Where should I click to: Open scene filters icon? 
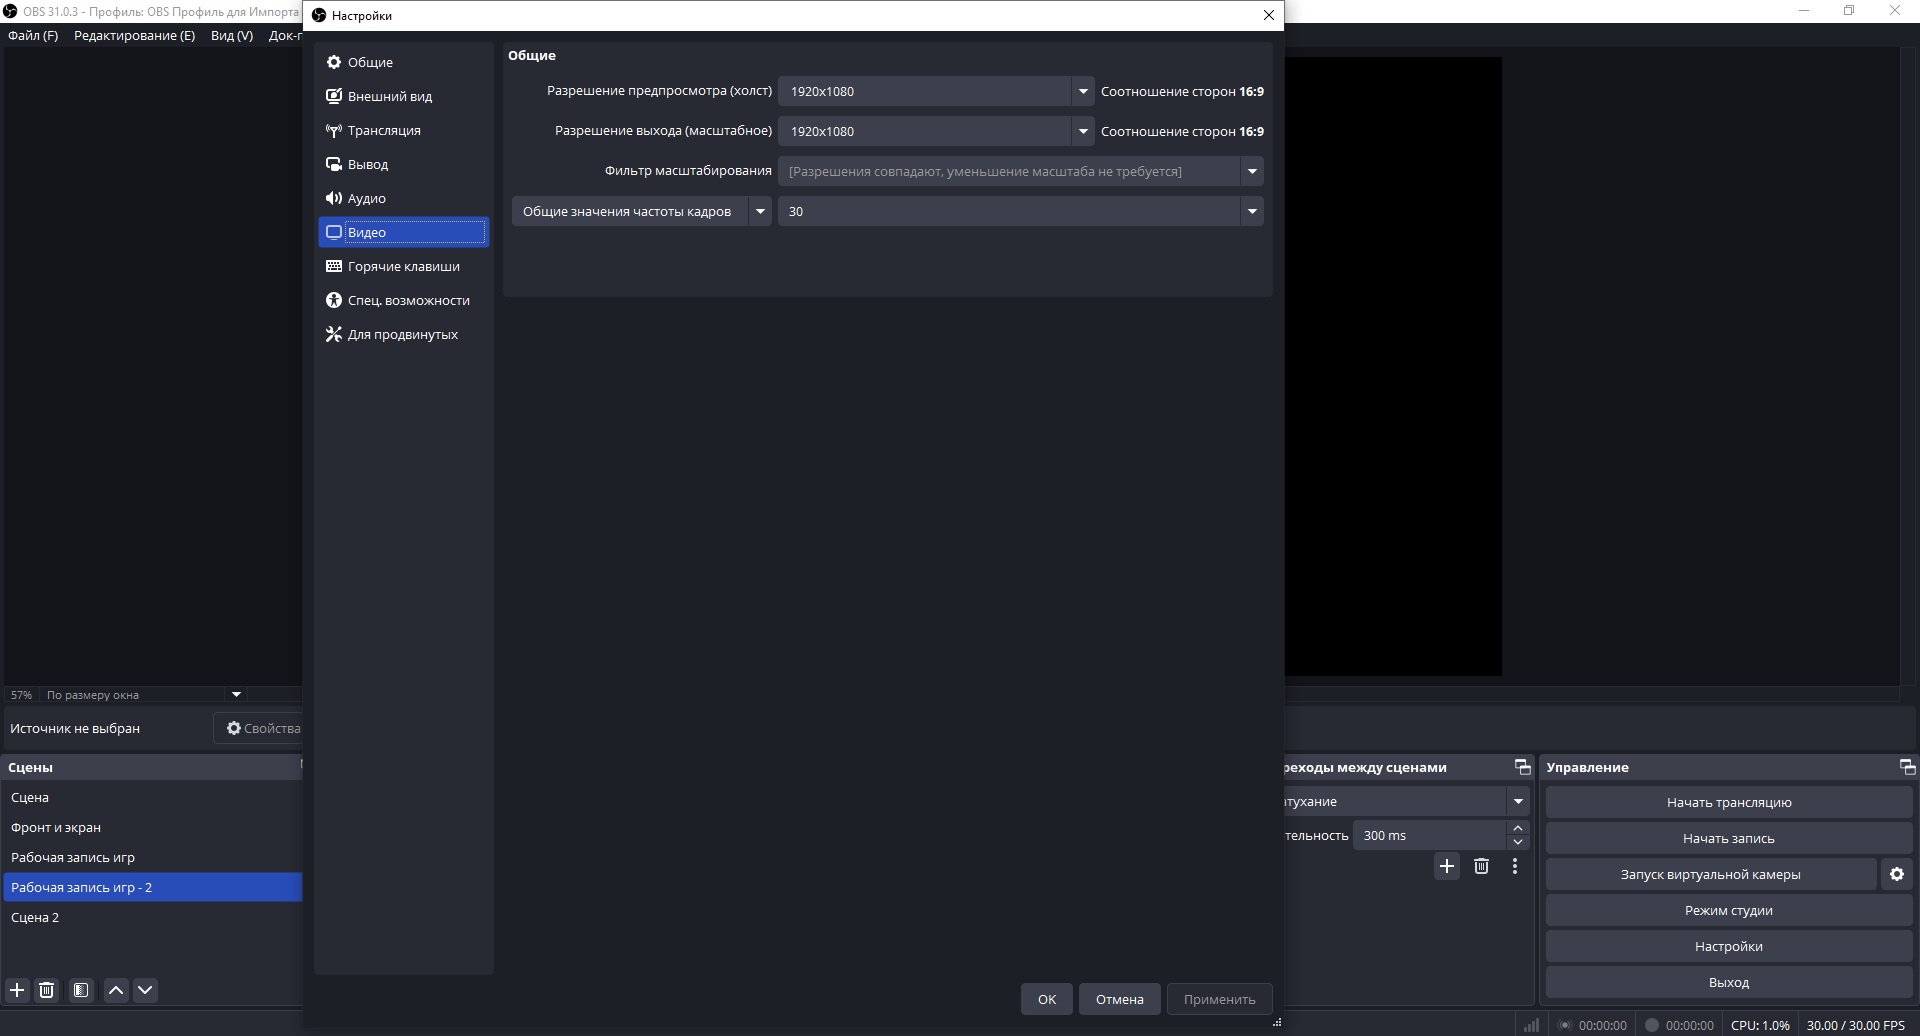click(81, 990)
